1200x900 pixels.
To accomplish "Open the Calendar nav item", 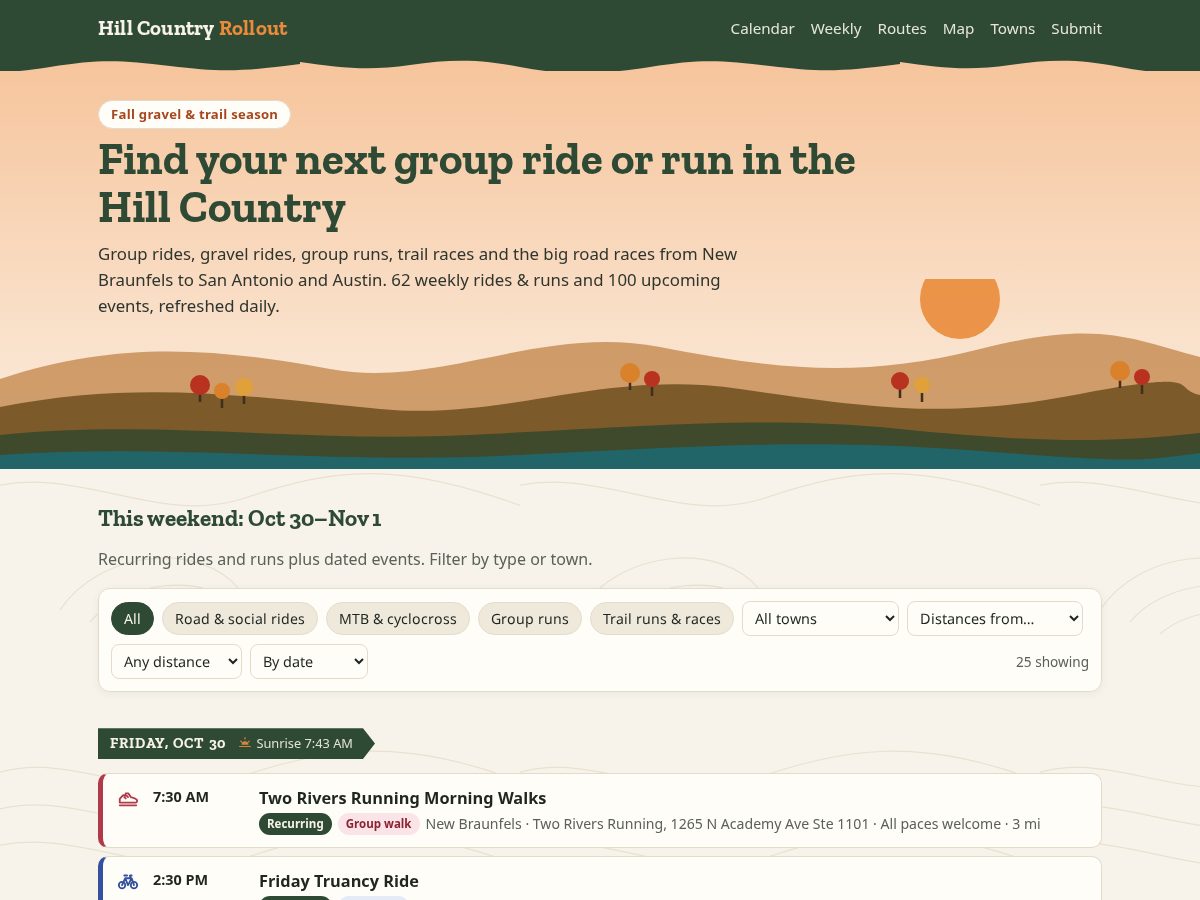I will click(x=762, y=29).
